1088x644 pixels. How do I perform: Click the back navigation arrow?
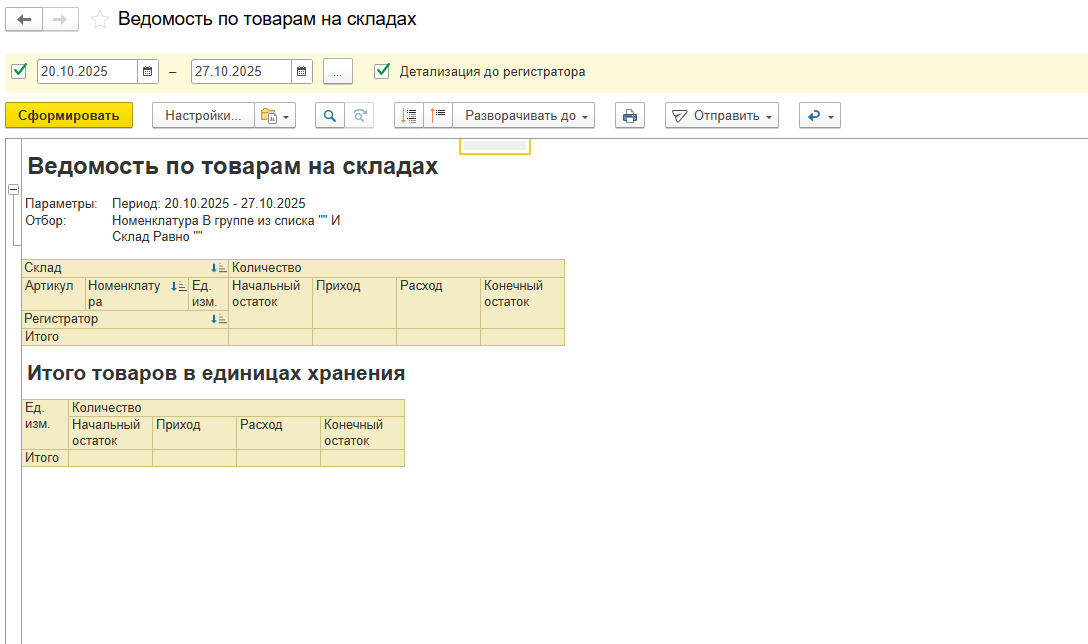pyautogui.click(x=24, y=20)
